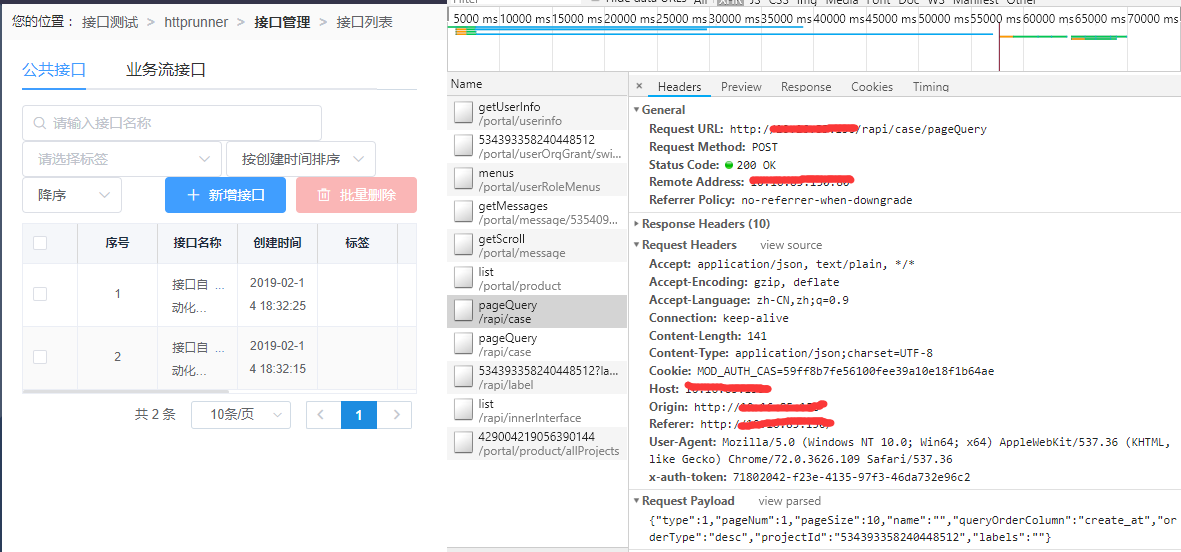Click the 序号 column header

tap(117, 242)
